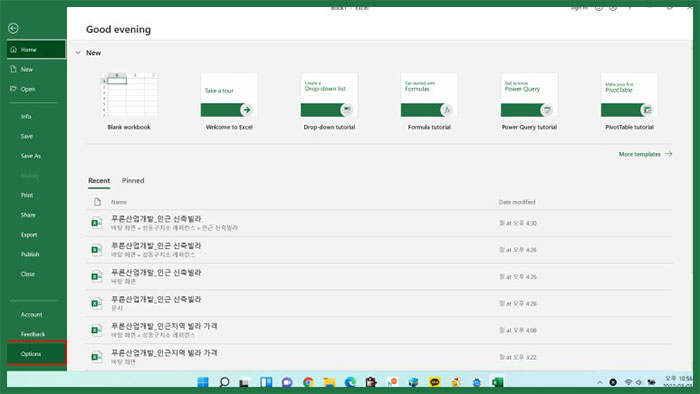Switch to the Recent tab

(x=99, y=181)
